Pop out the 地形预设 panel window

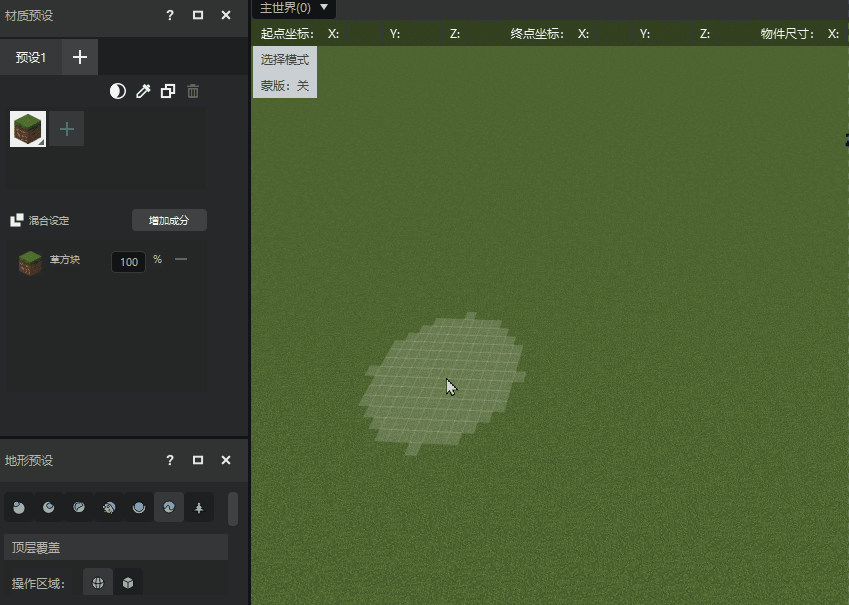[198, 460]
